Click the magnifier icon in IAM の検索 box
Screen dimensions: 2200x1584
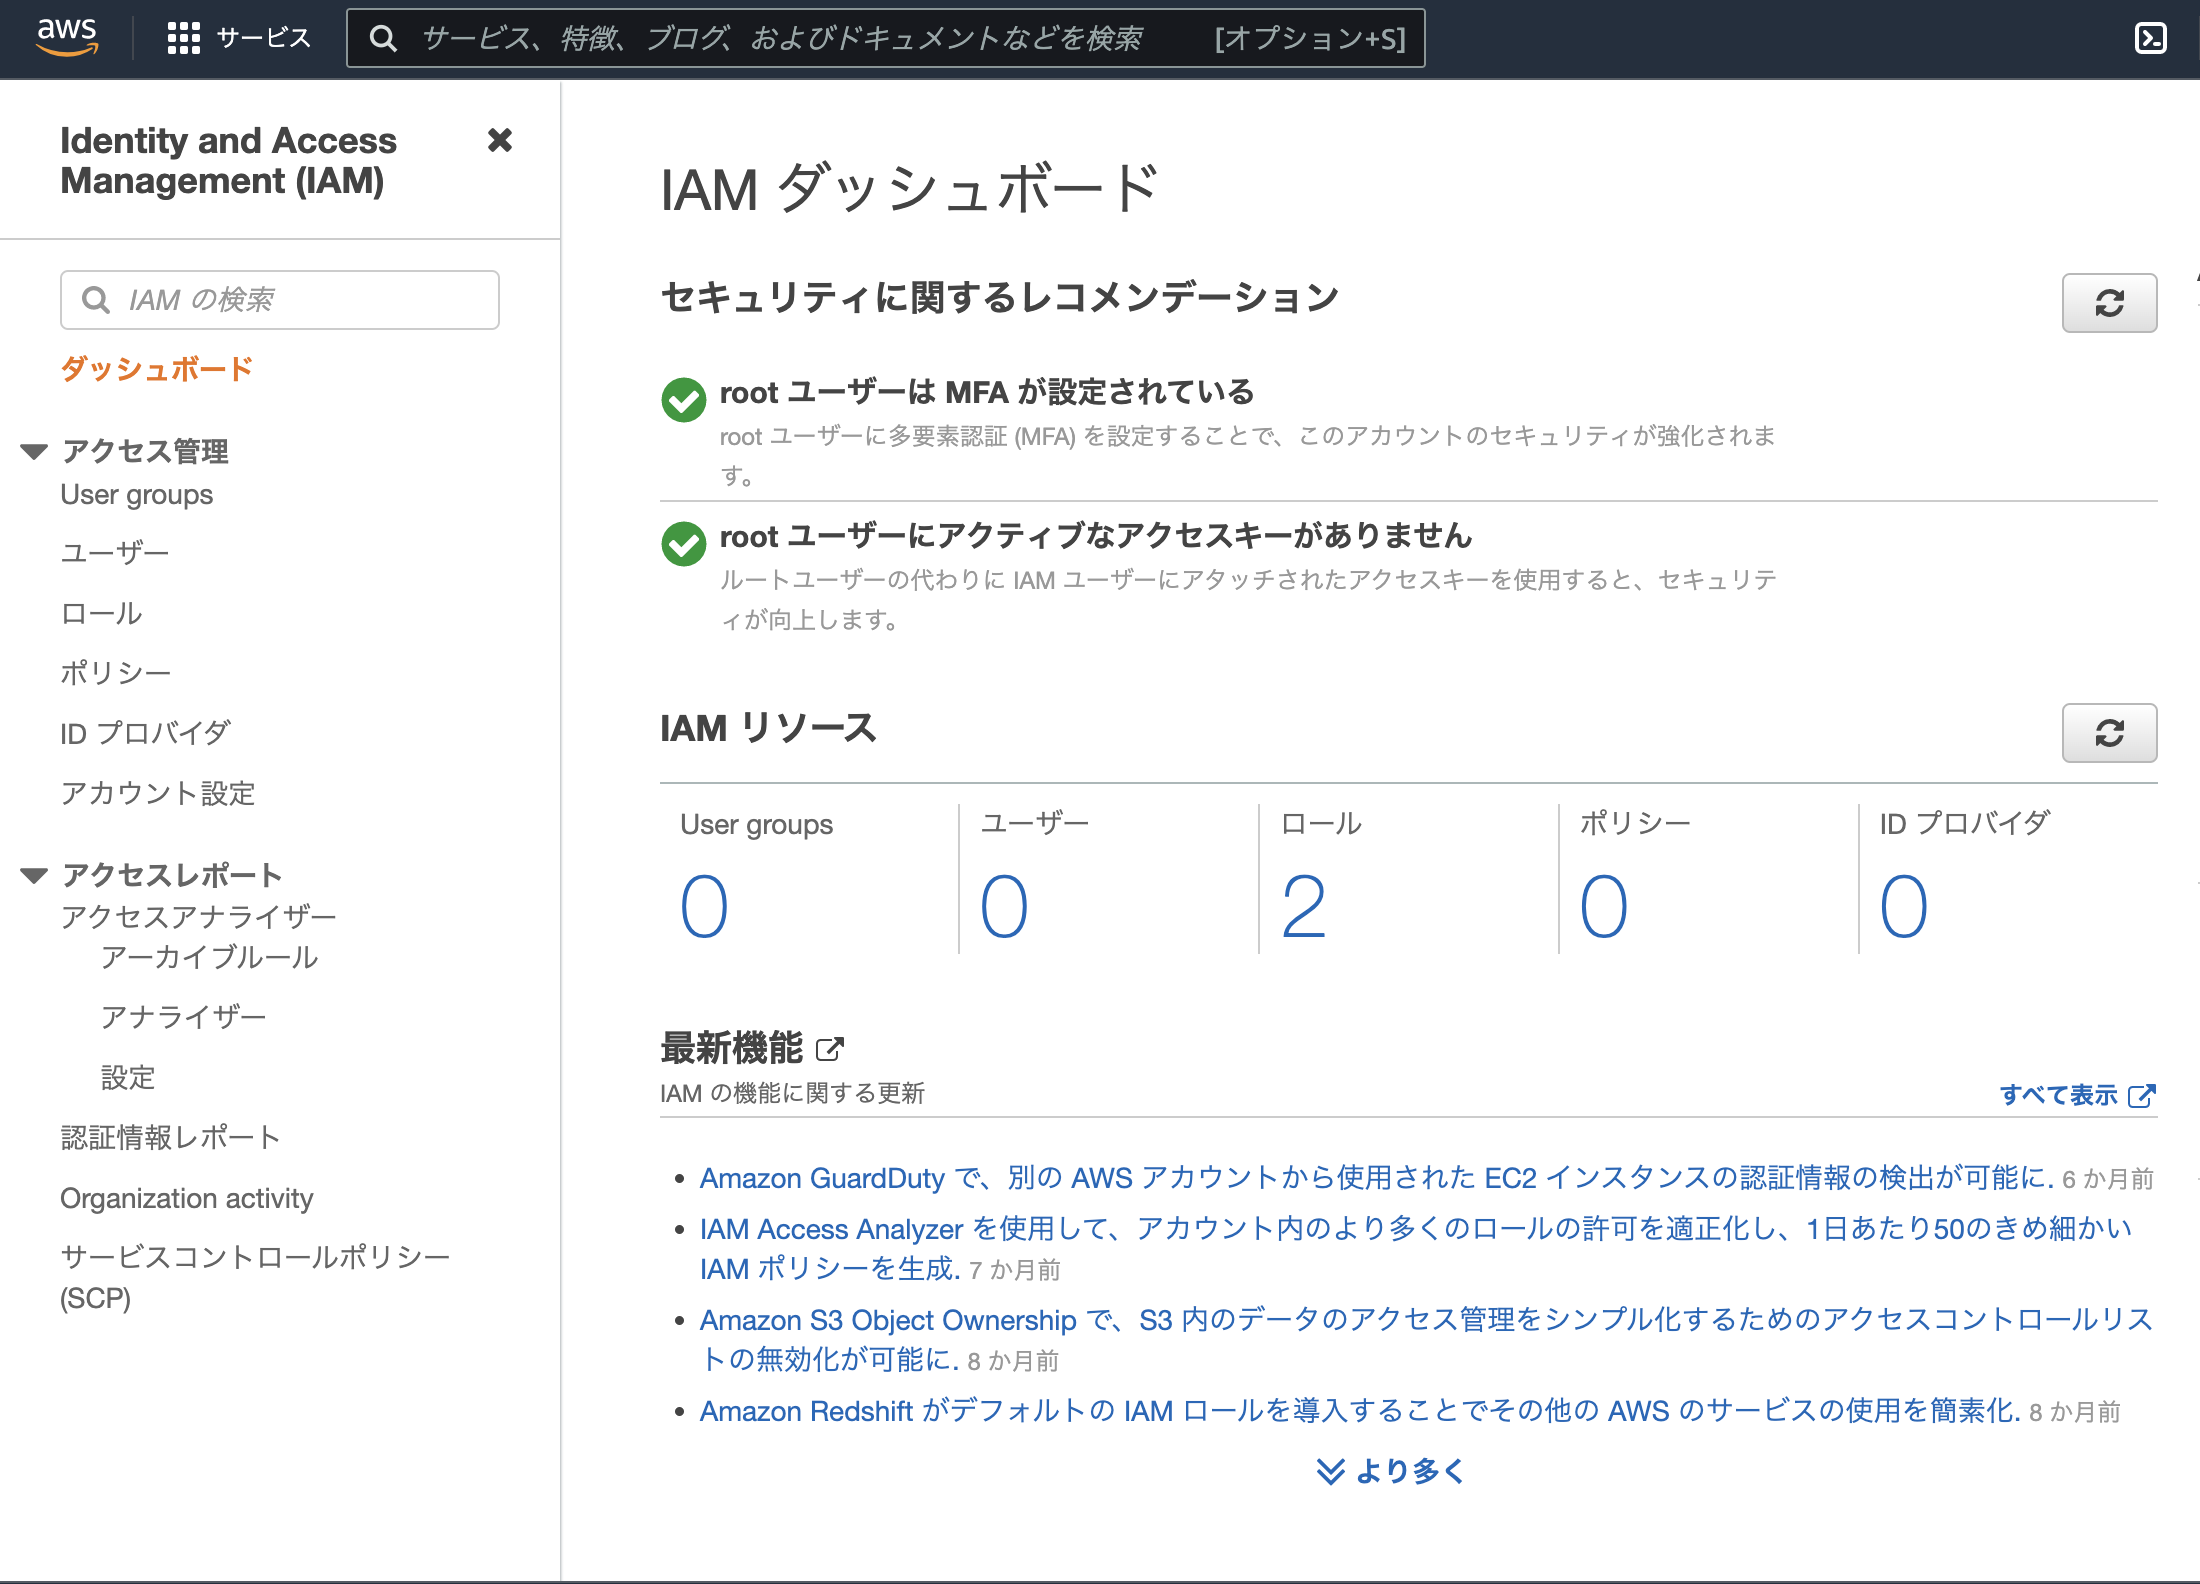point(95,300)
